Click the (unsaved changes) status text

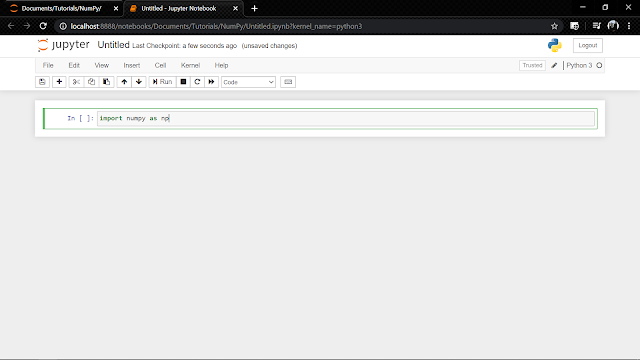point(269,46)
